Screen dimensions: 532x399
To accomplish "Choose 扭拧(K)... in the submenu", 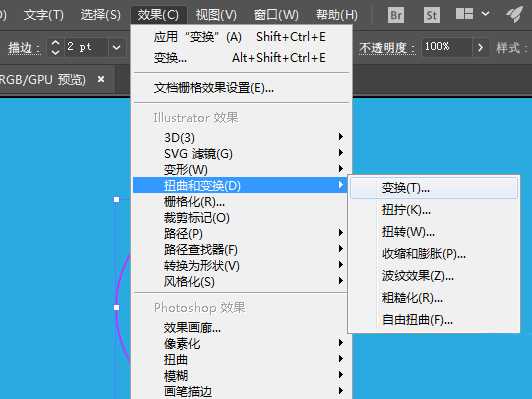I will coord(434,210).
